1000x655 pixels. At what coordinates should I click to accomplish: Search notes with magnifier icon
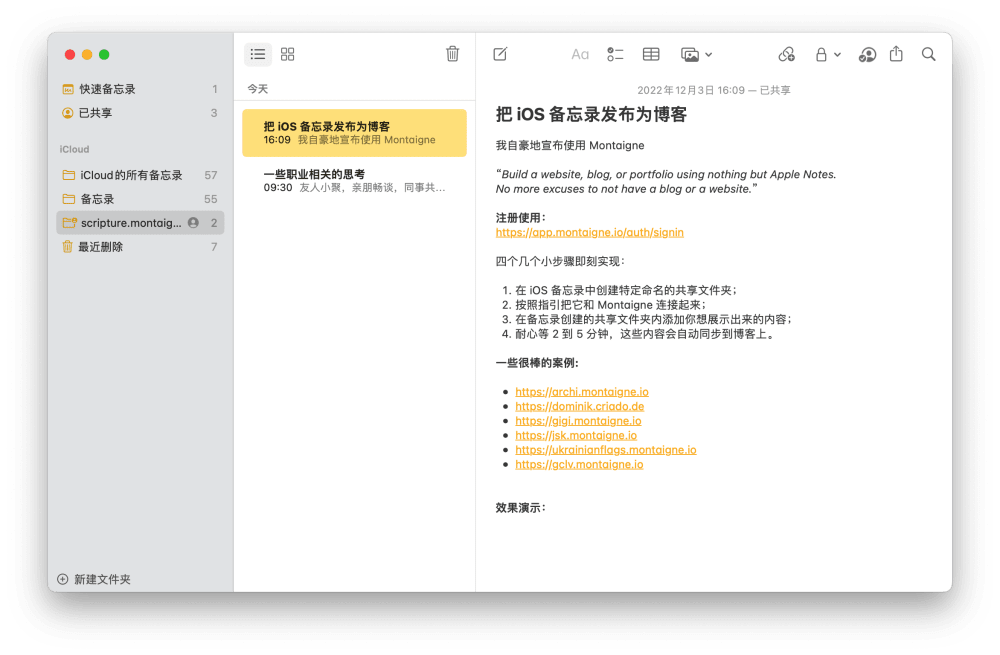point(929,54)
